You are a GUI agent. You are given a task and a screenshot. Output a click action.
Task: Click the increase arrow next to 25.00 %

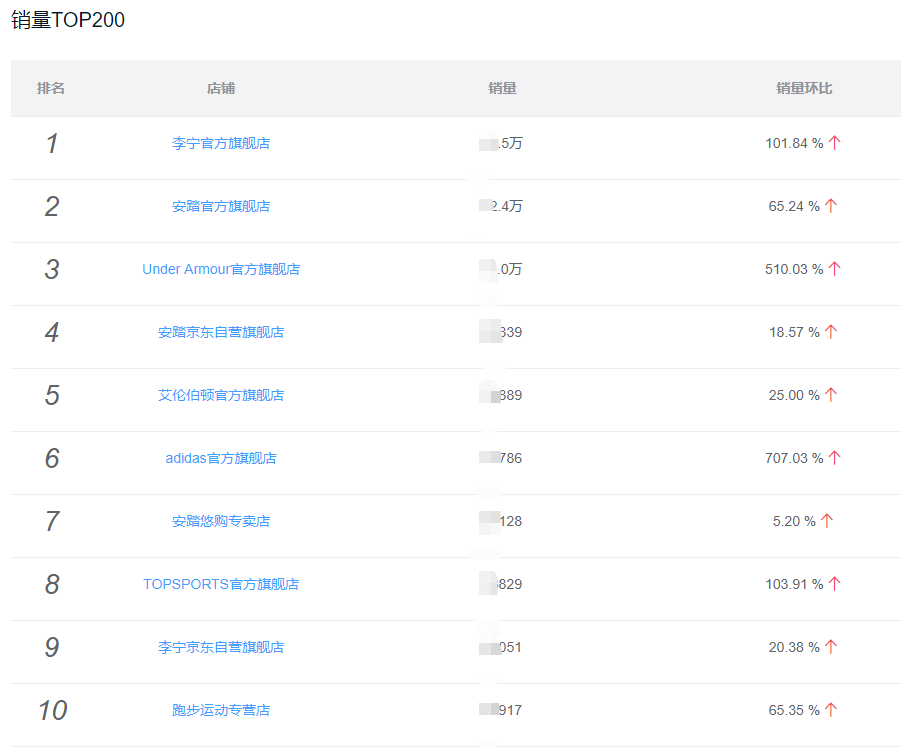830,395
